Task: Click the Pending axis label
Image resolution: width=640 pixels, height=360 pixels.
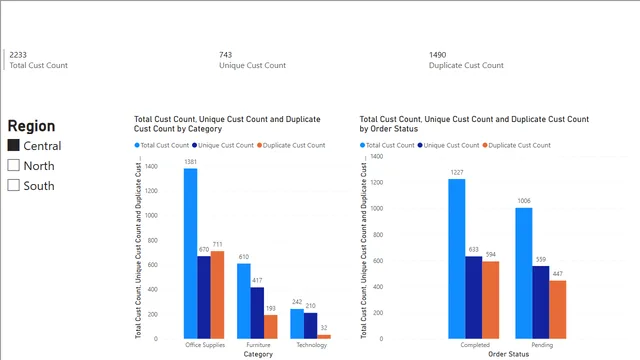Action: coord(542,345)
